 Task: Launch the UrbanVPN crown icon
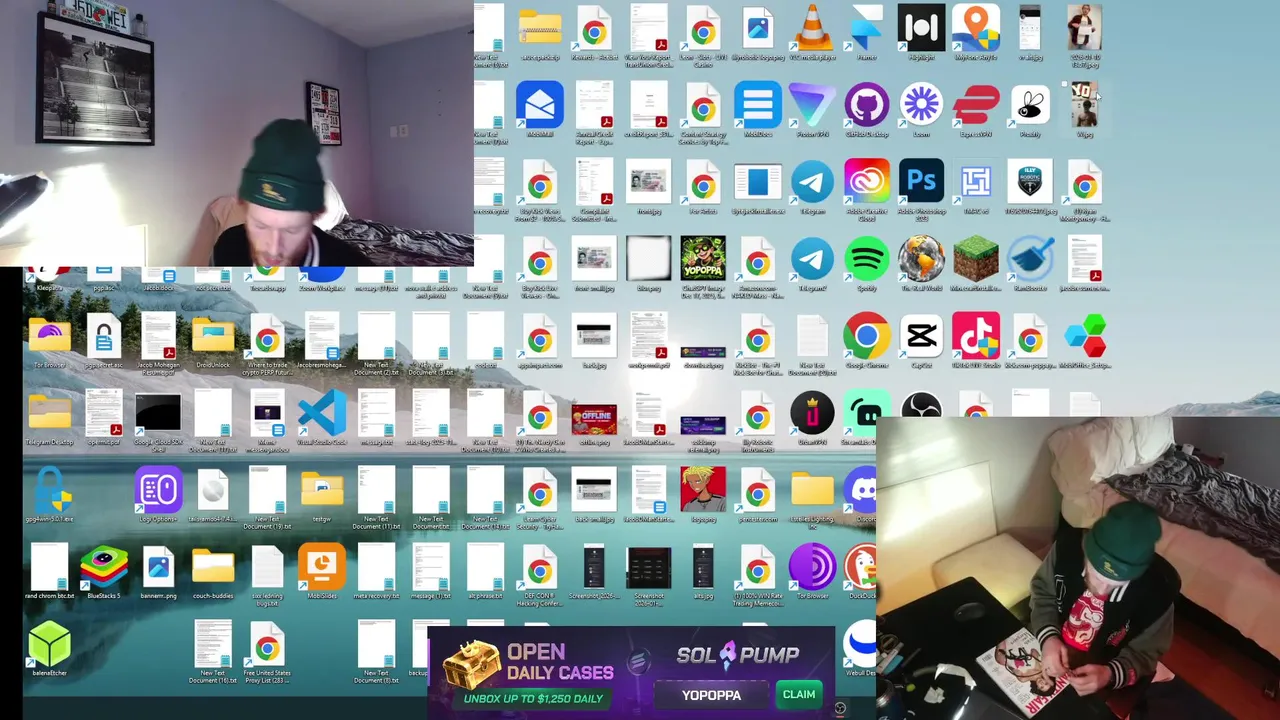(x=812, y=414)
